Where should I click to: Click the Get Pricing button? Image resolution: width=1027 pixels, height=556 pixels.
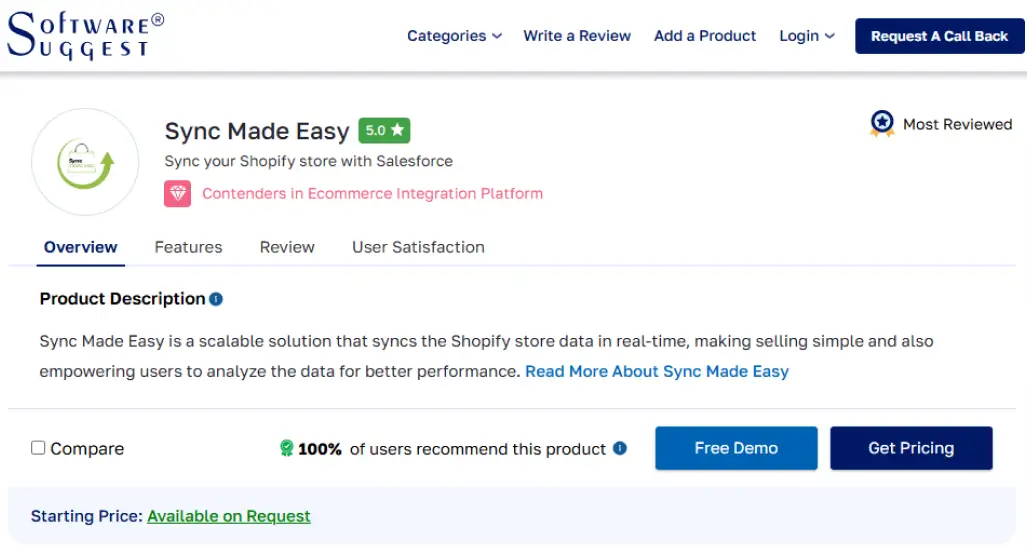point(911,448)
